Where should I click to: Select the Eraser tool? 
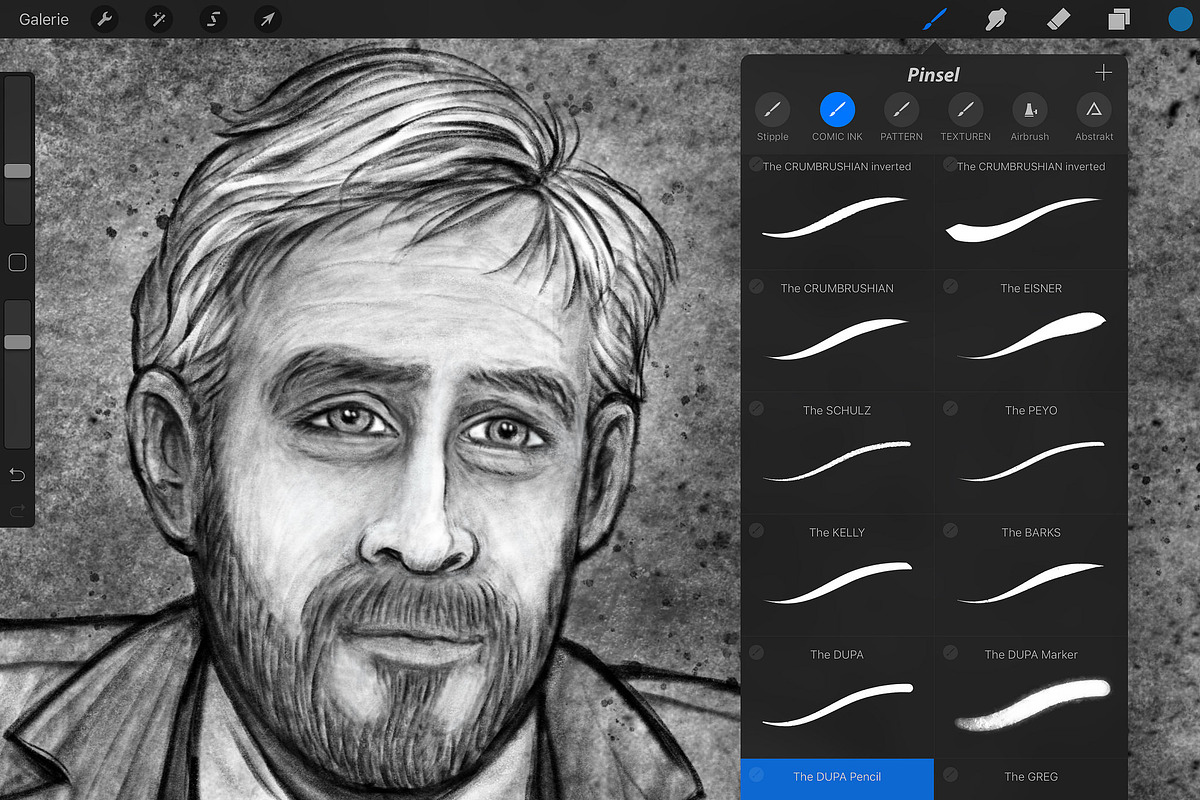(1058, 19)
